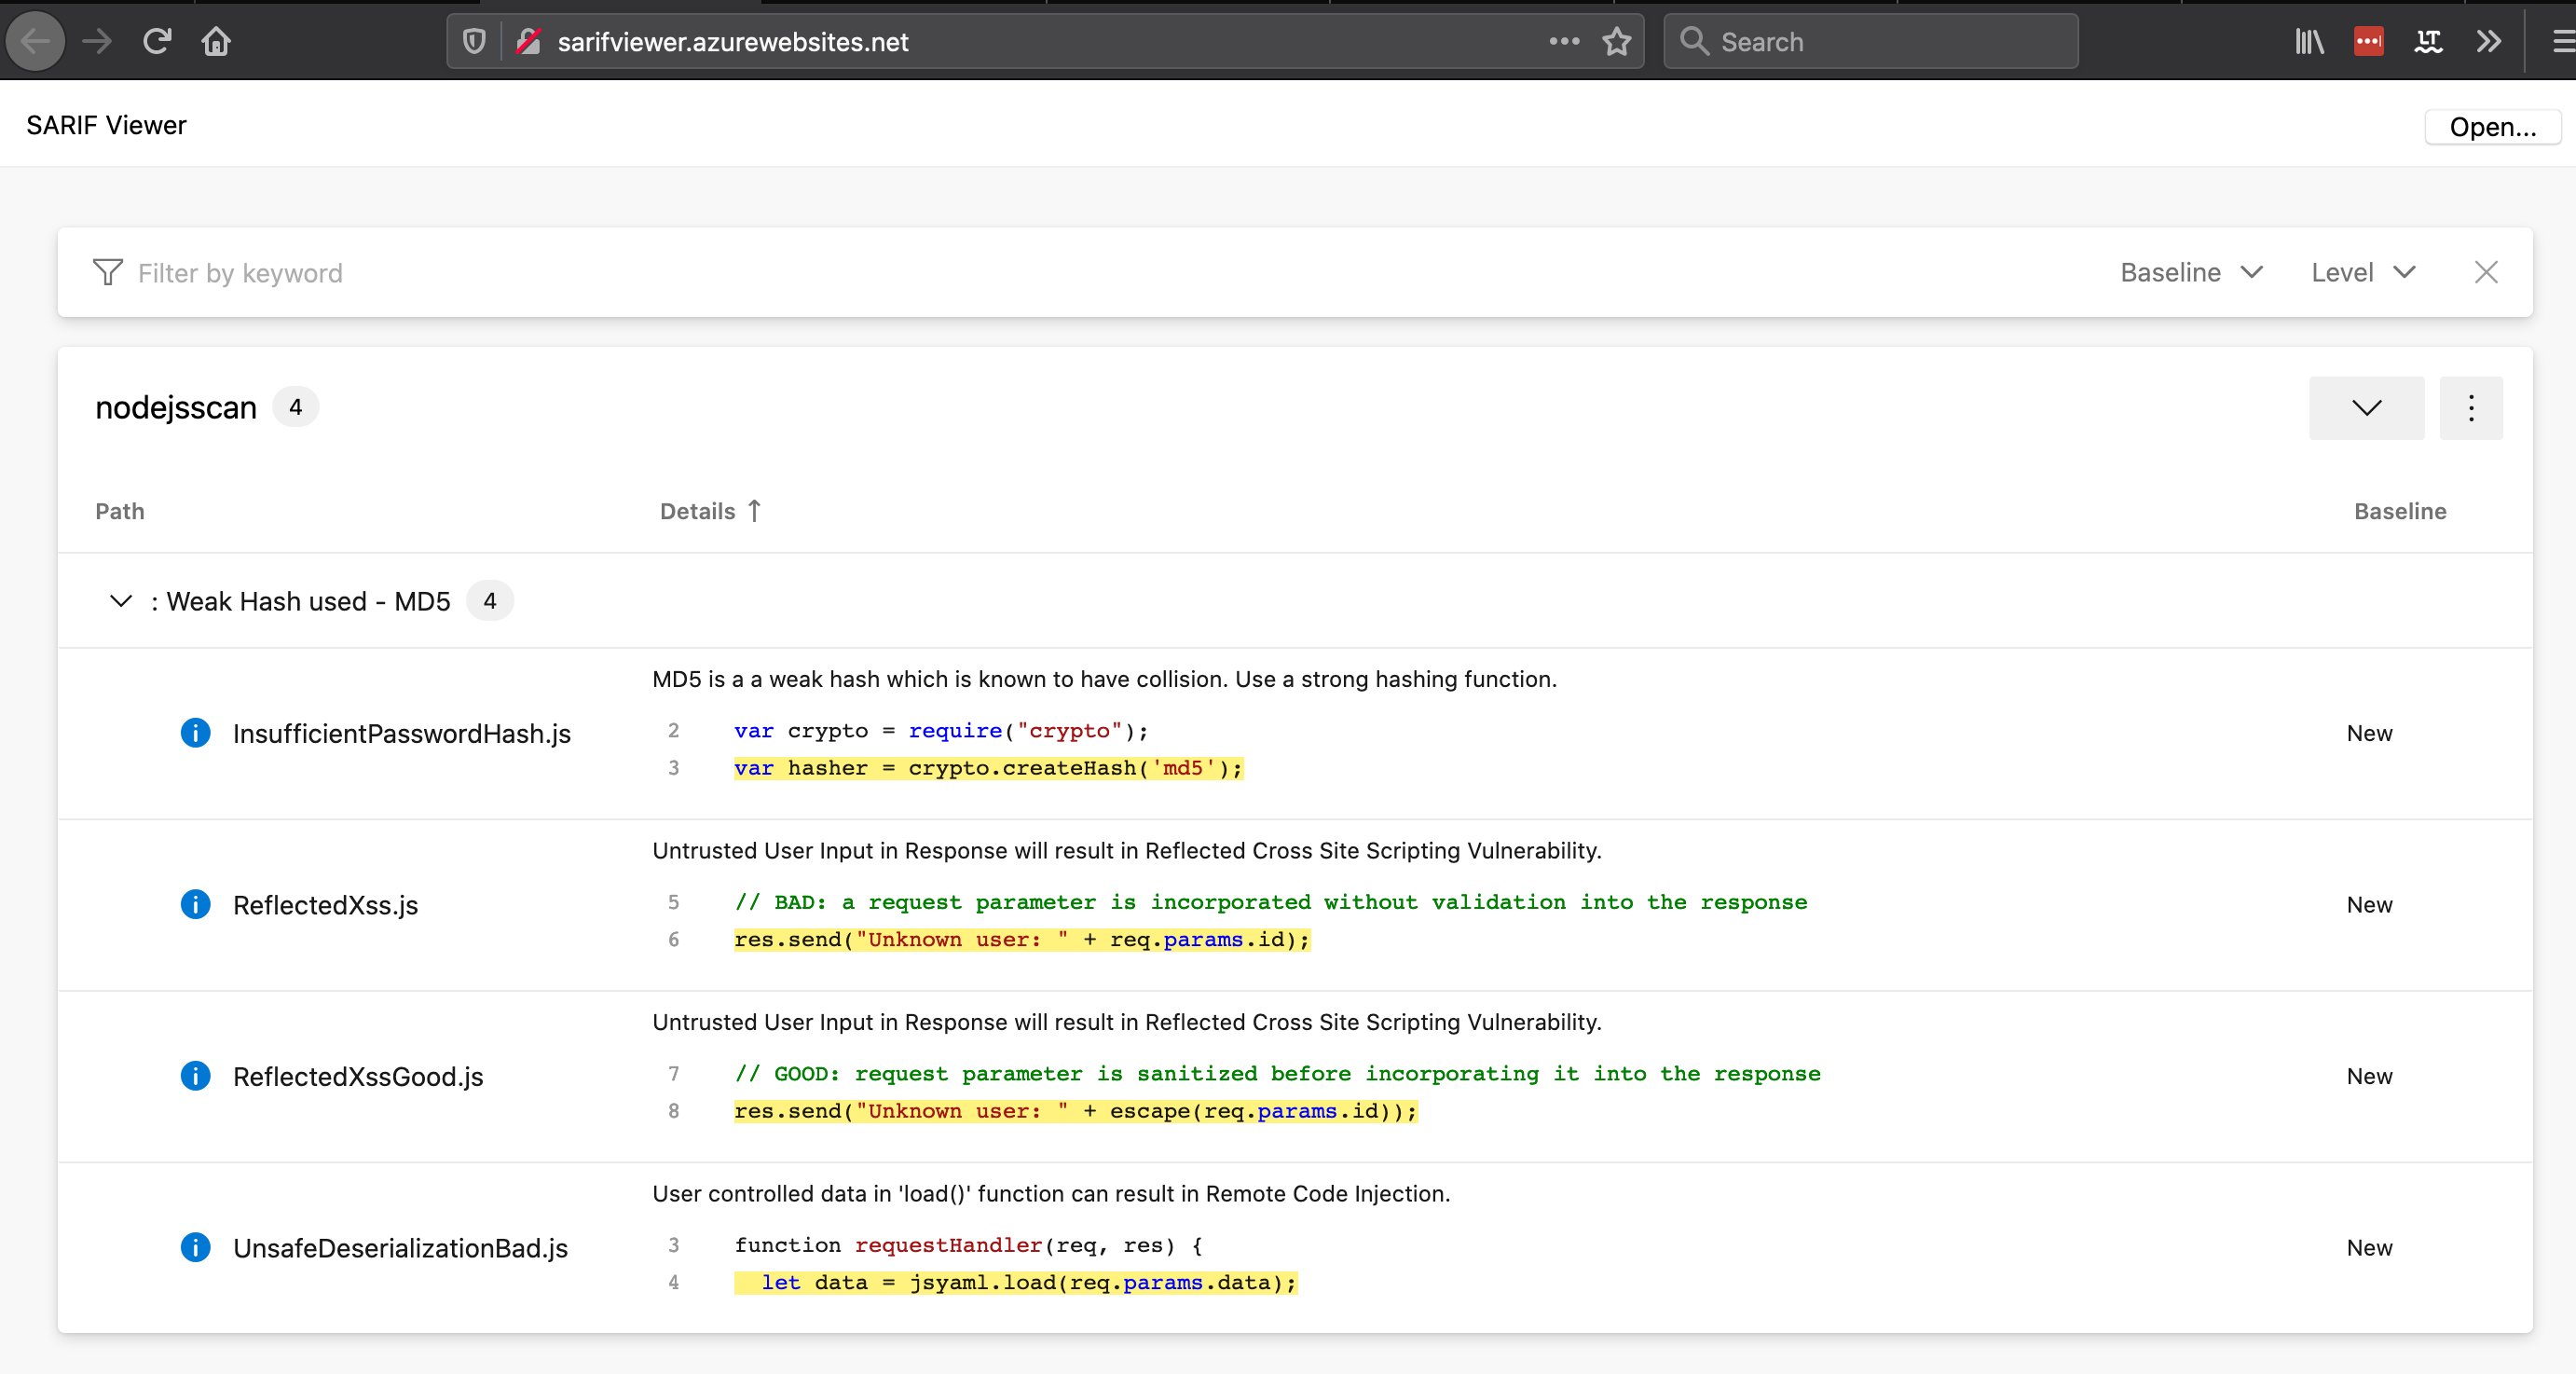The image size is (2576, 1374).
Task: Open nodejsscan vertical ellipsis menu
Action: pos(2470,407)
